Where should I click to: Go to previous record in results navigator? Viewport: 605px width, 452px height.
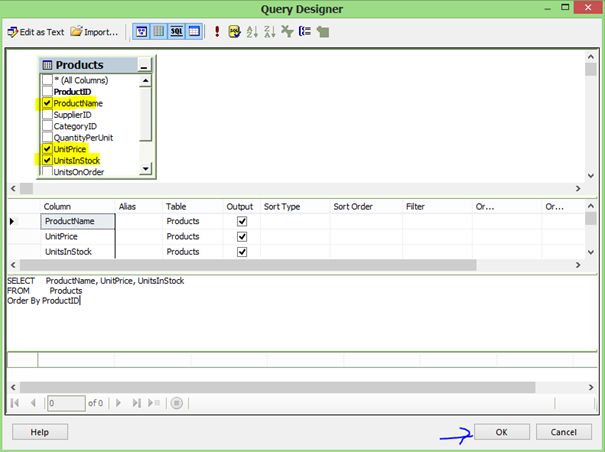click(33, 403)
